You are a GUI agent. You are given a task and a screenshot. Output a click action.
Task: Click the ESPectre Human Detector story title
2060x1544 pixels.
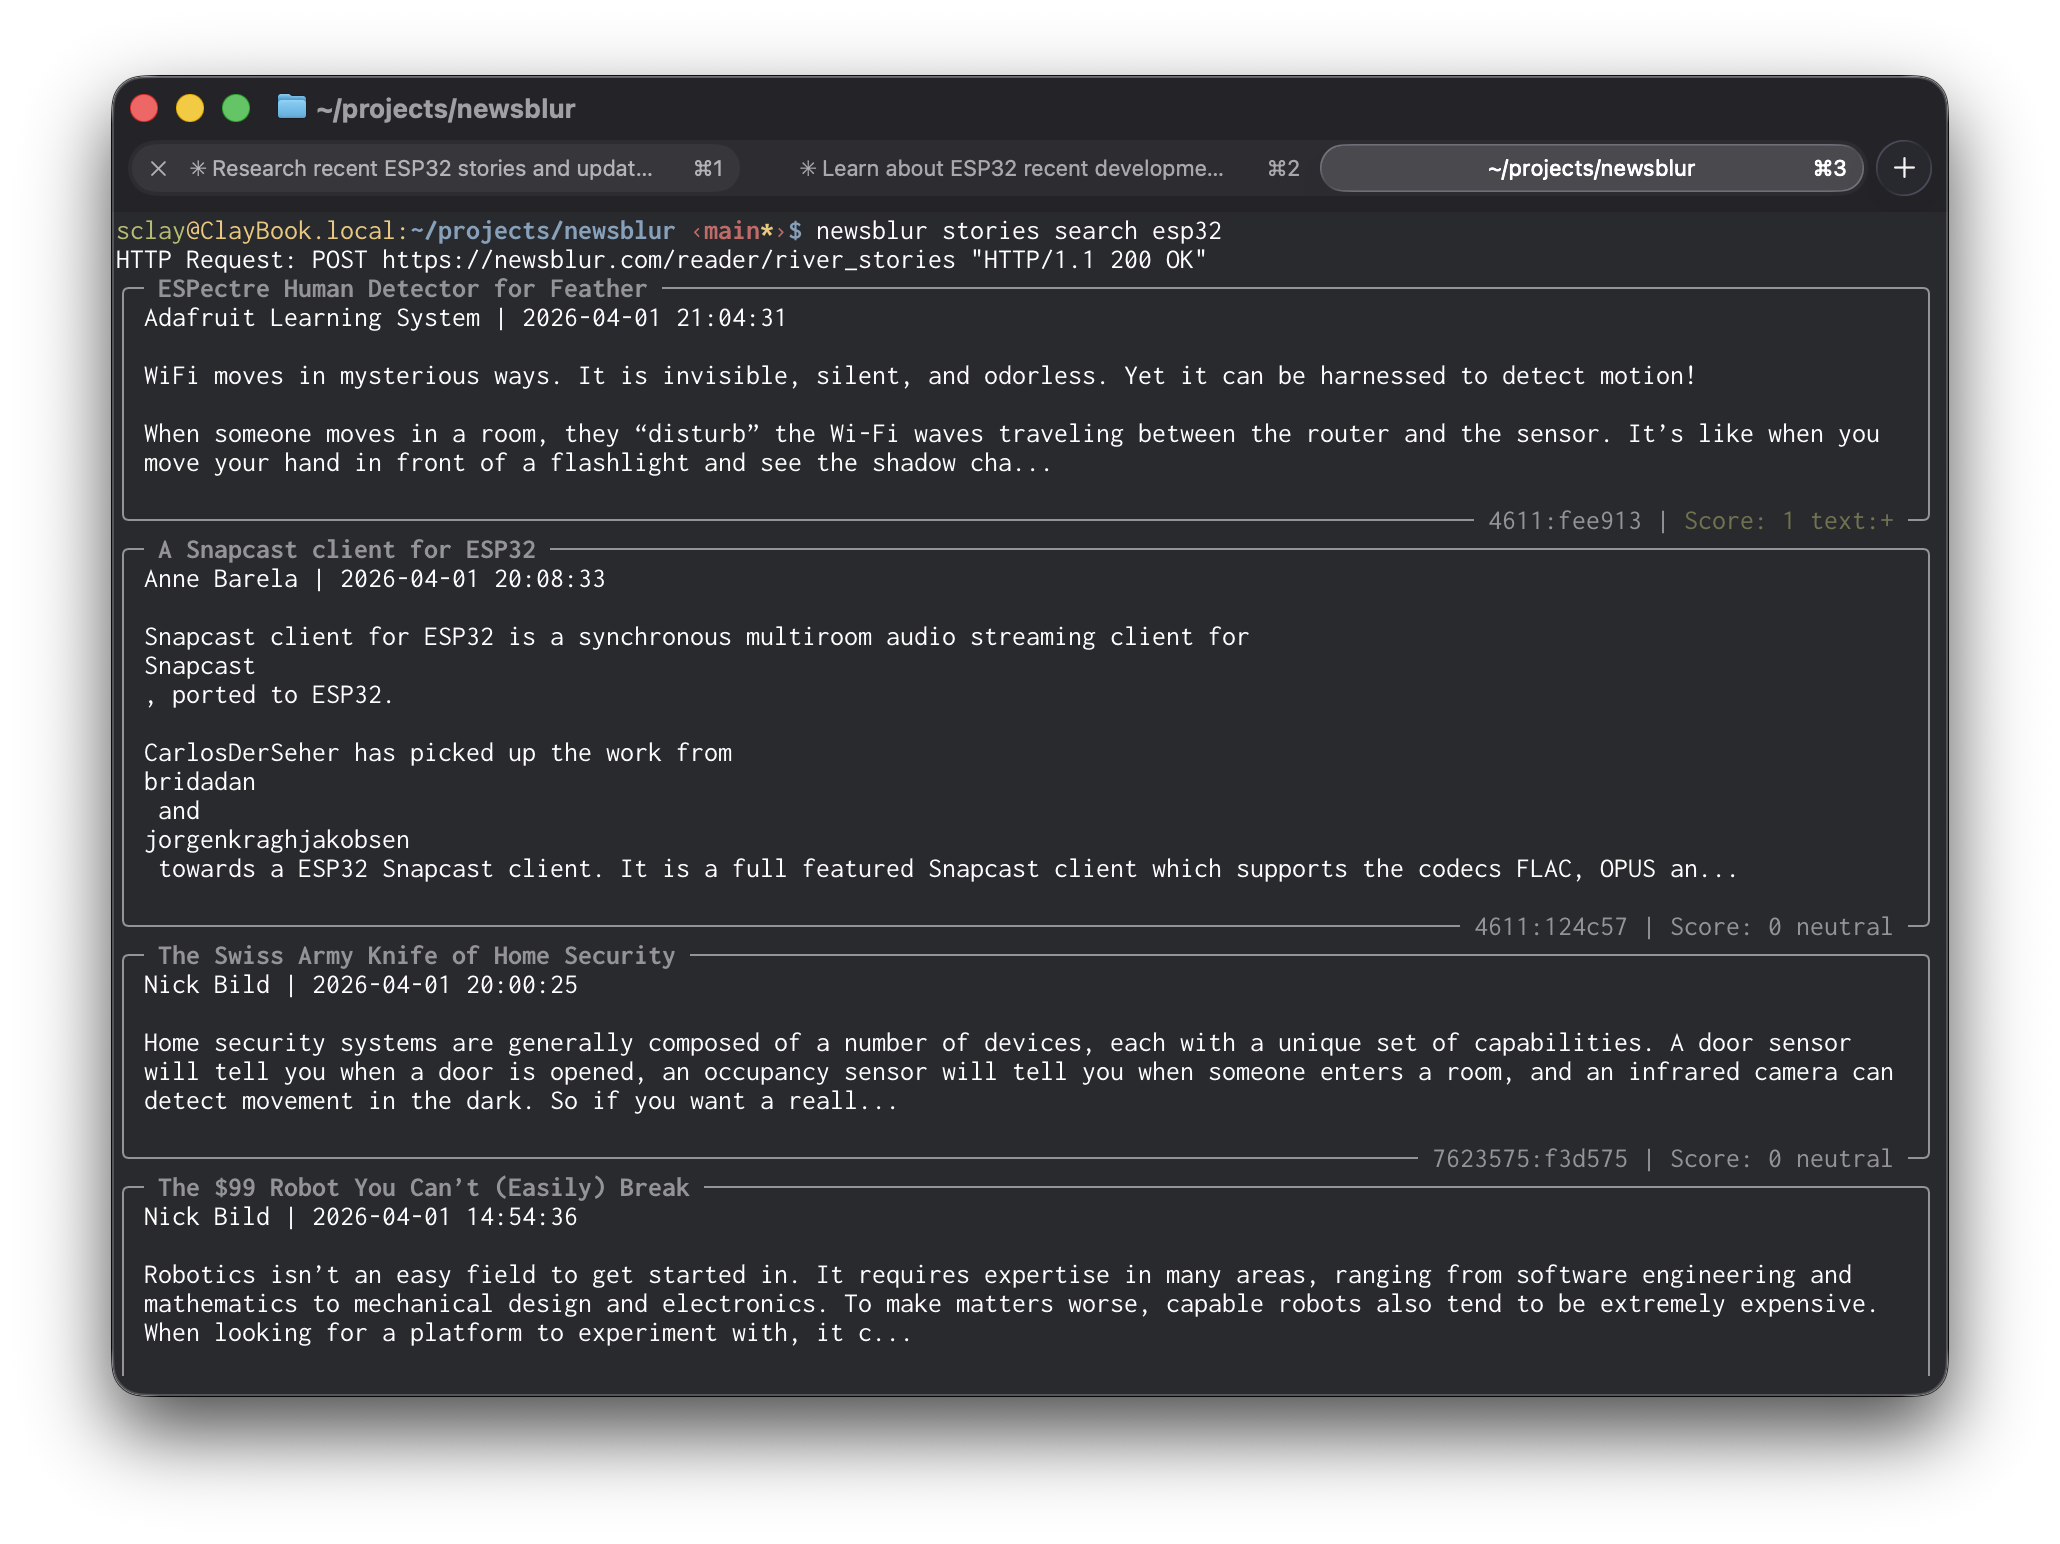(x=402, y=289)
